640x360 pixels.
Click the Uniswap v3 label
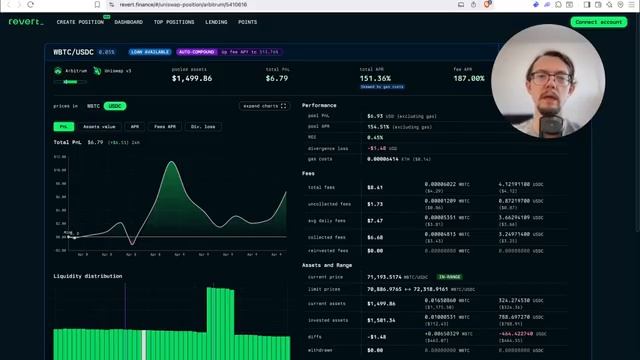pos(118,71)
